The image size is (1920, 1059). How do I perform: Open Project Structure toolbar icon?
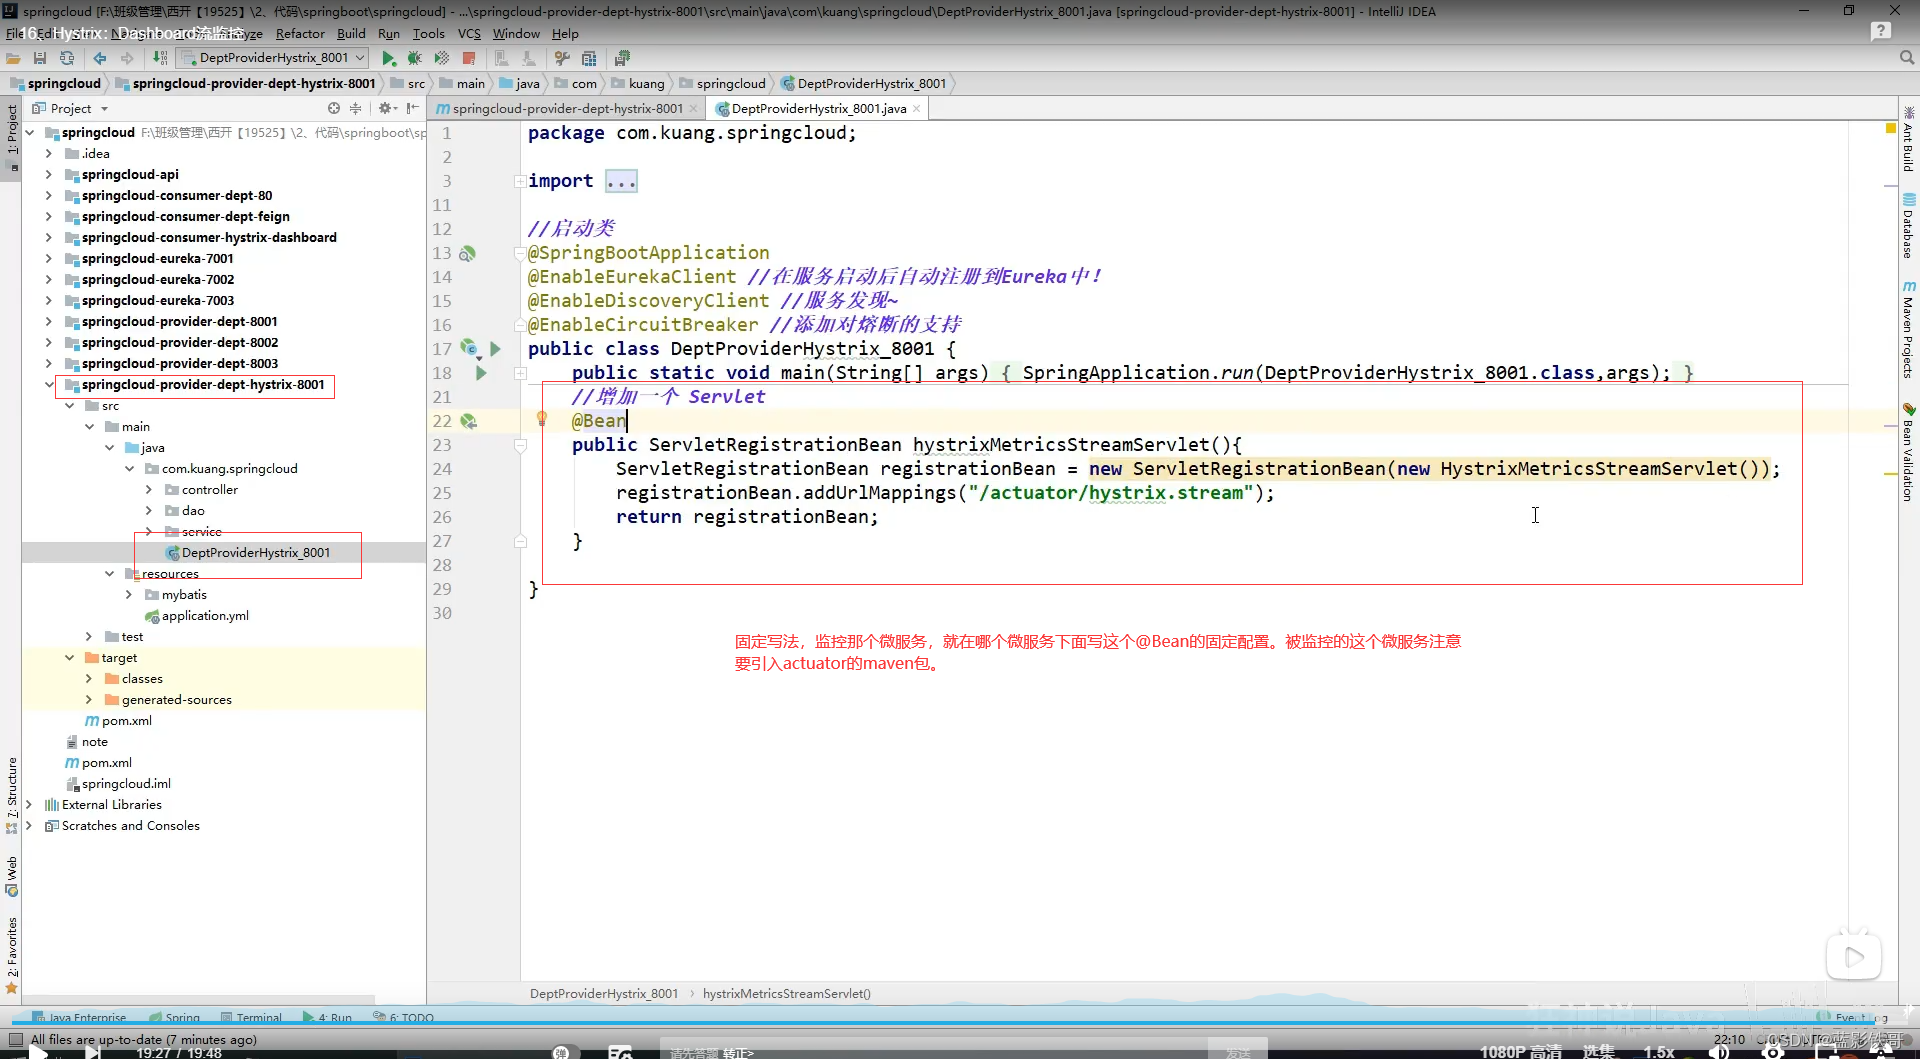click(x=589, y=58)
